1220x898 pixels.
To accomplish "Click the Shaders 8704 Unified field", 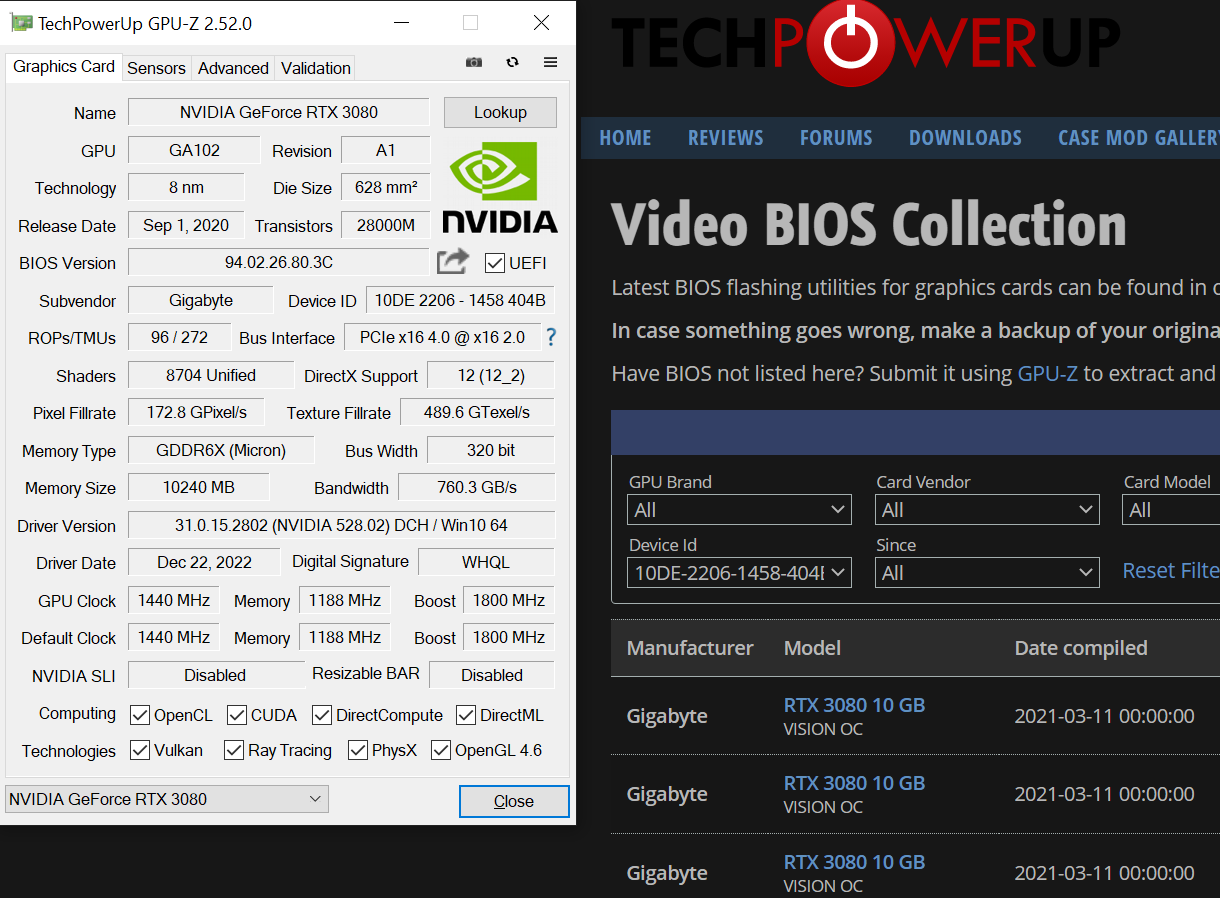I will (210, 375).
